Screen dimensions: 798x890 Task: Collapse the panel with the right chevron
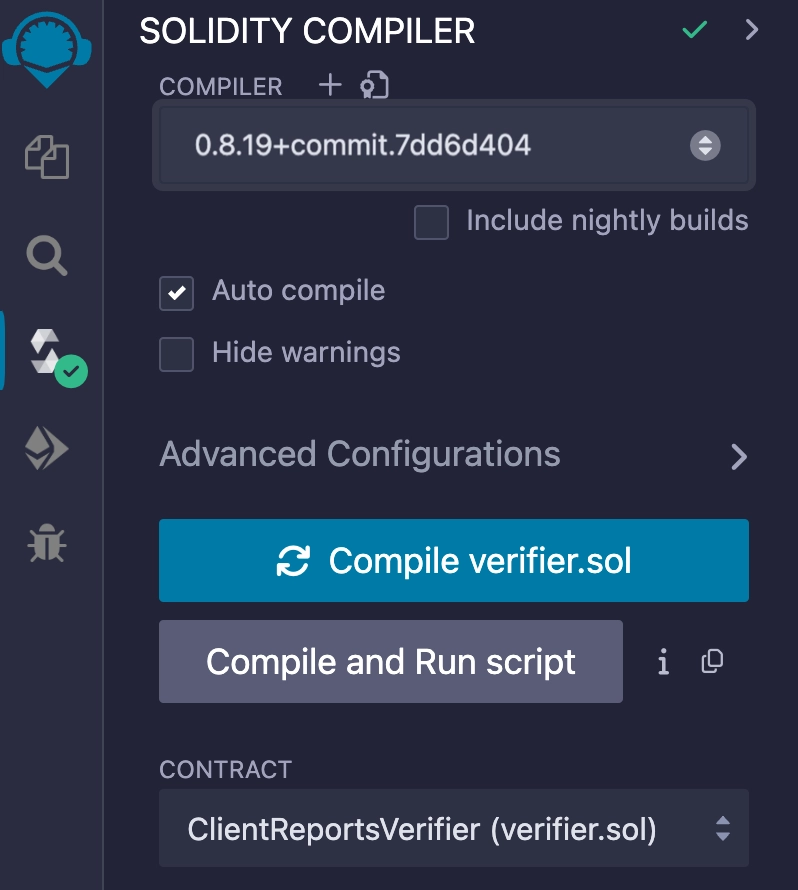(752, 30)
